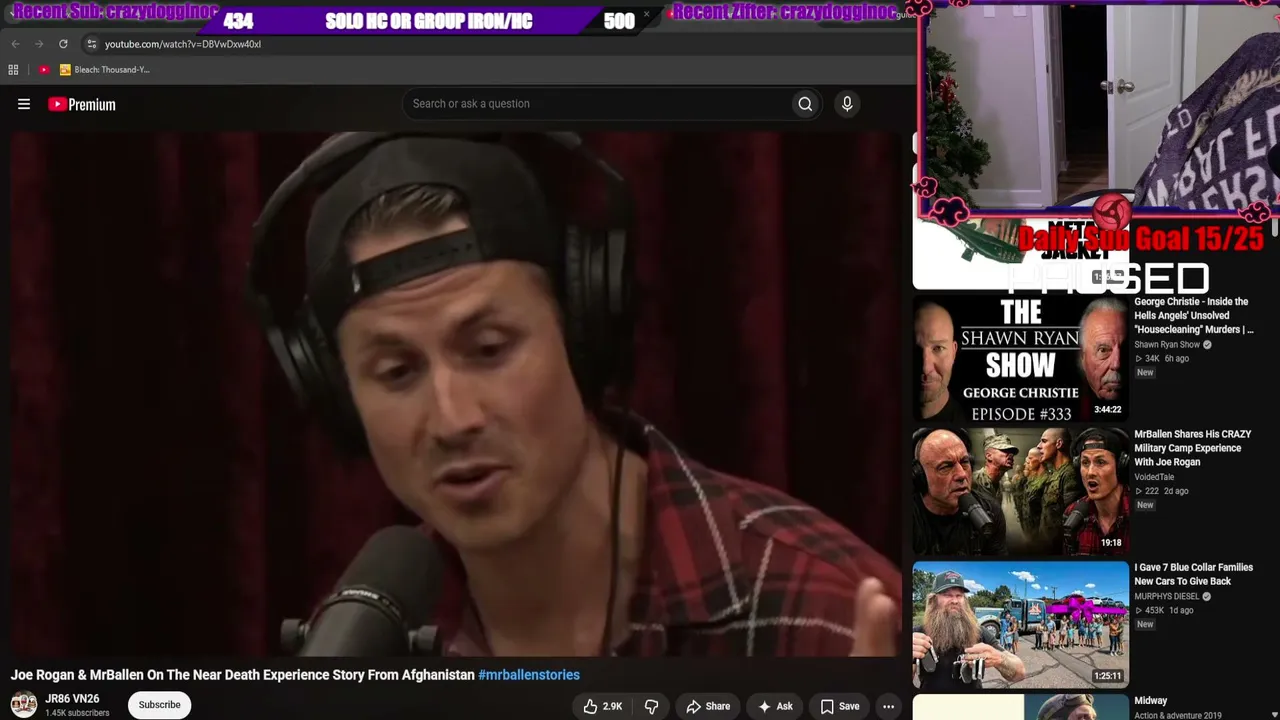This screenshot has height=720, width=1280.
Task: Subscribe to JR86 VN26 channel
Action: pos(159,705)
